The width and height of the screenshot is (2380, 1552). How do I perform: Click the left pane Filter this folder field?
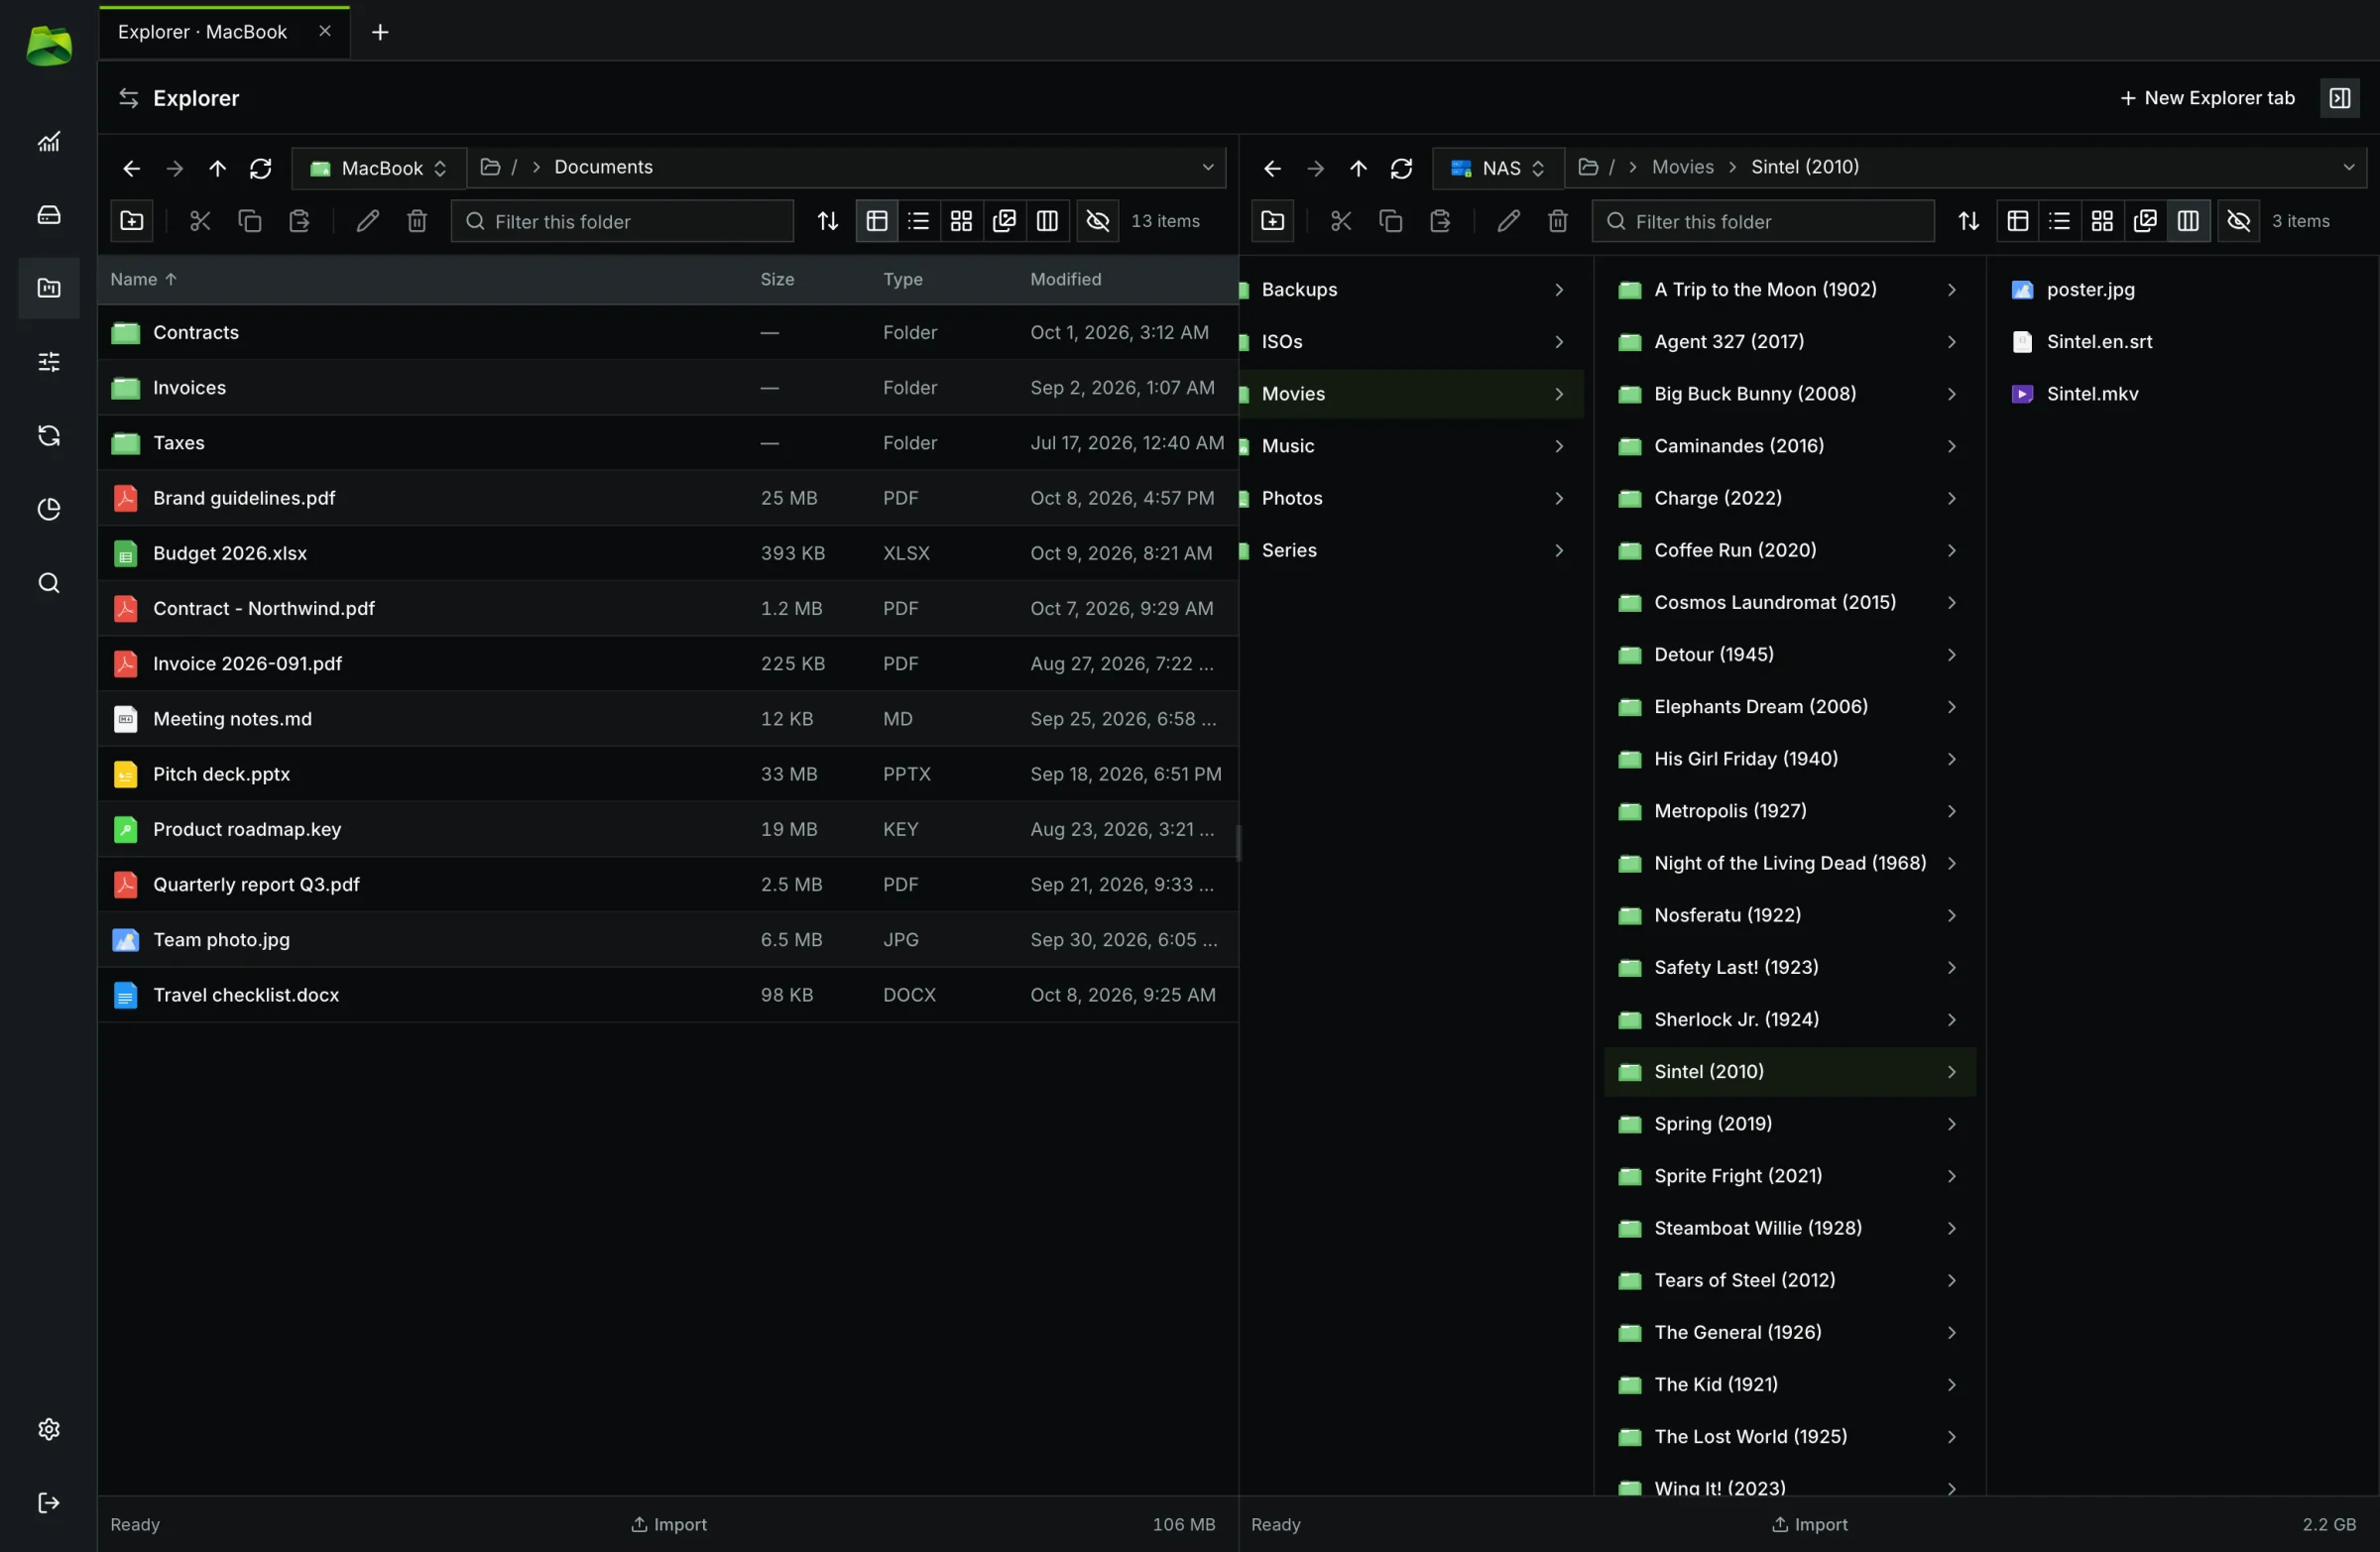click(622, 221)
